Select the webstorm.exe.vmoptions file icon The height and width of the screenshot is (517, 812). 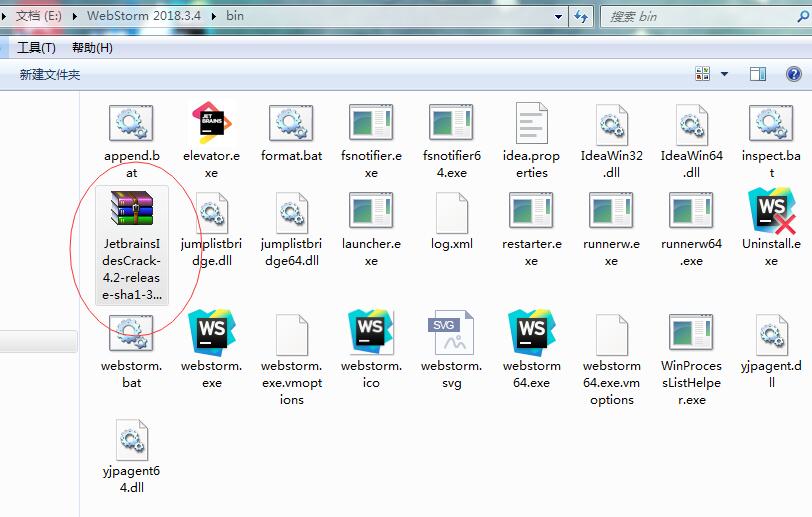point(292,334)
